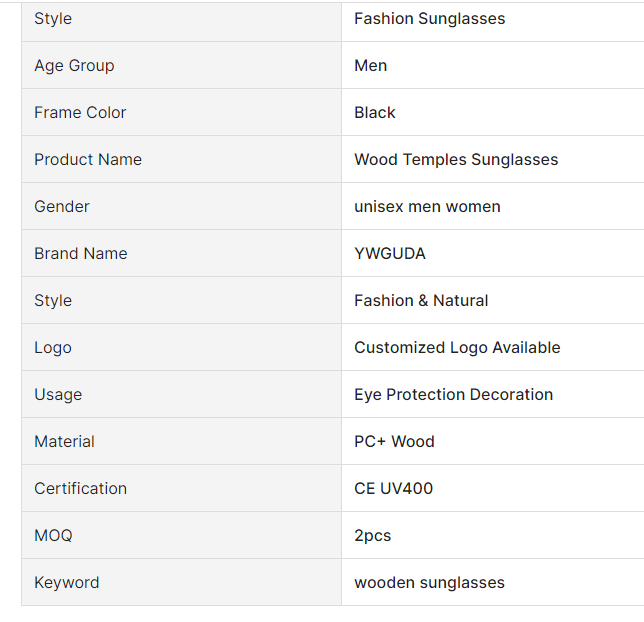Click the "CE UV400" certification value
This screenshot has width=644, height=622.
pyautogui.click(x=393, y=489)
